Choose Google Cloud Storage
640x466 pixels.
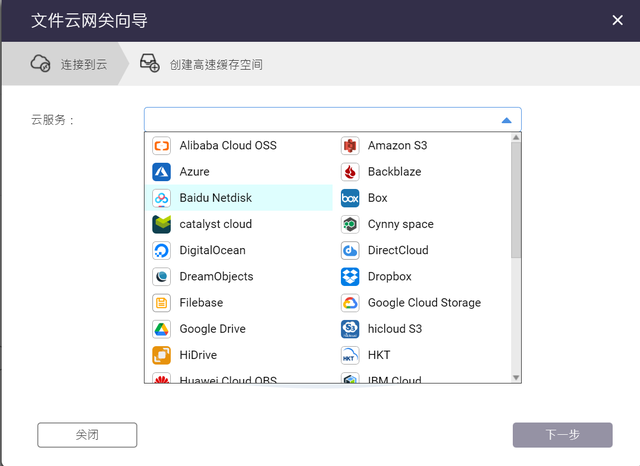click(422, 302)
